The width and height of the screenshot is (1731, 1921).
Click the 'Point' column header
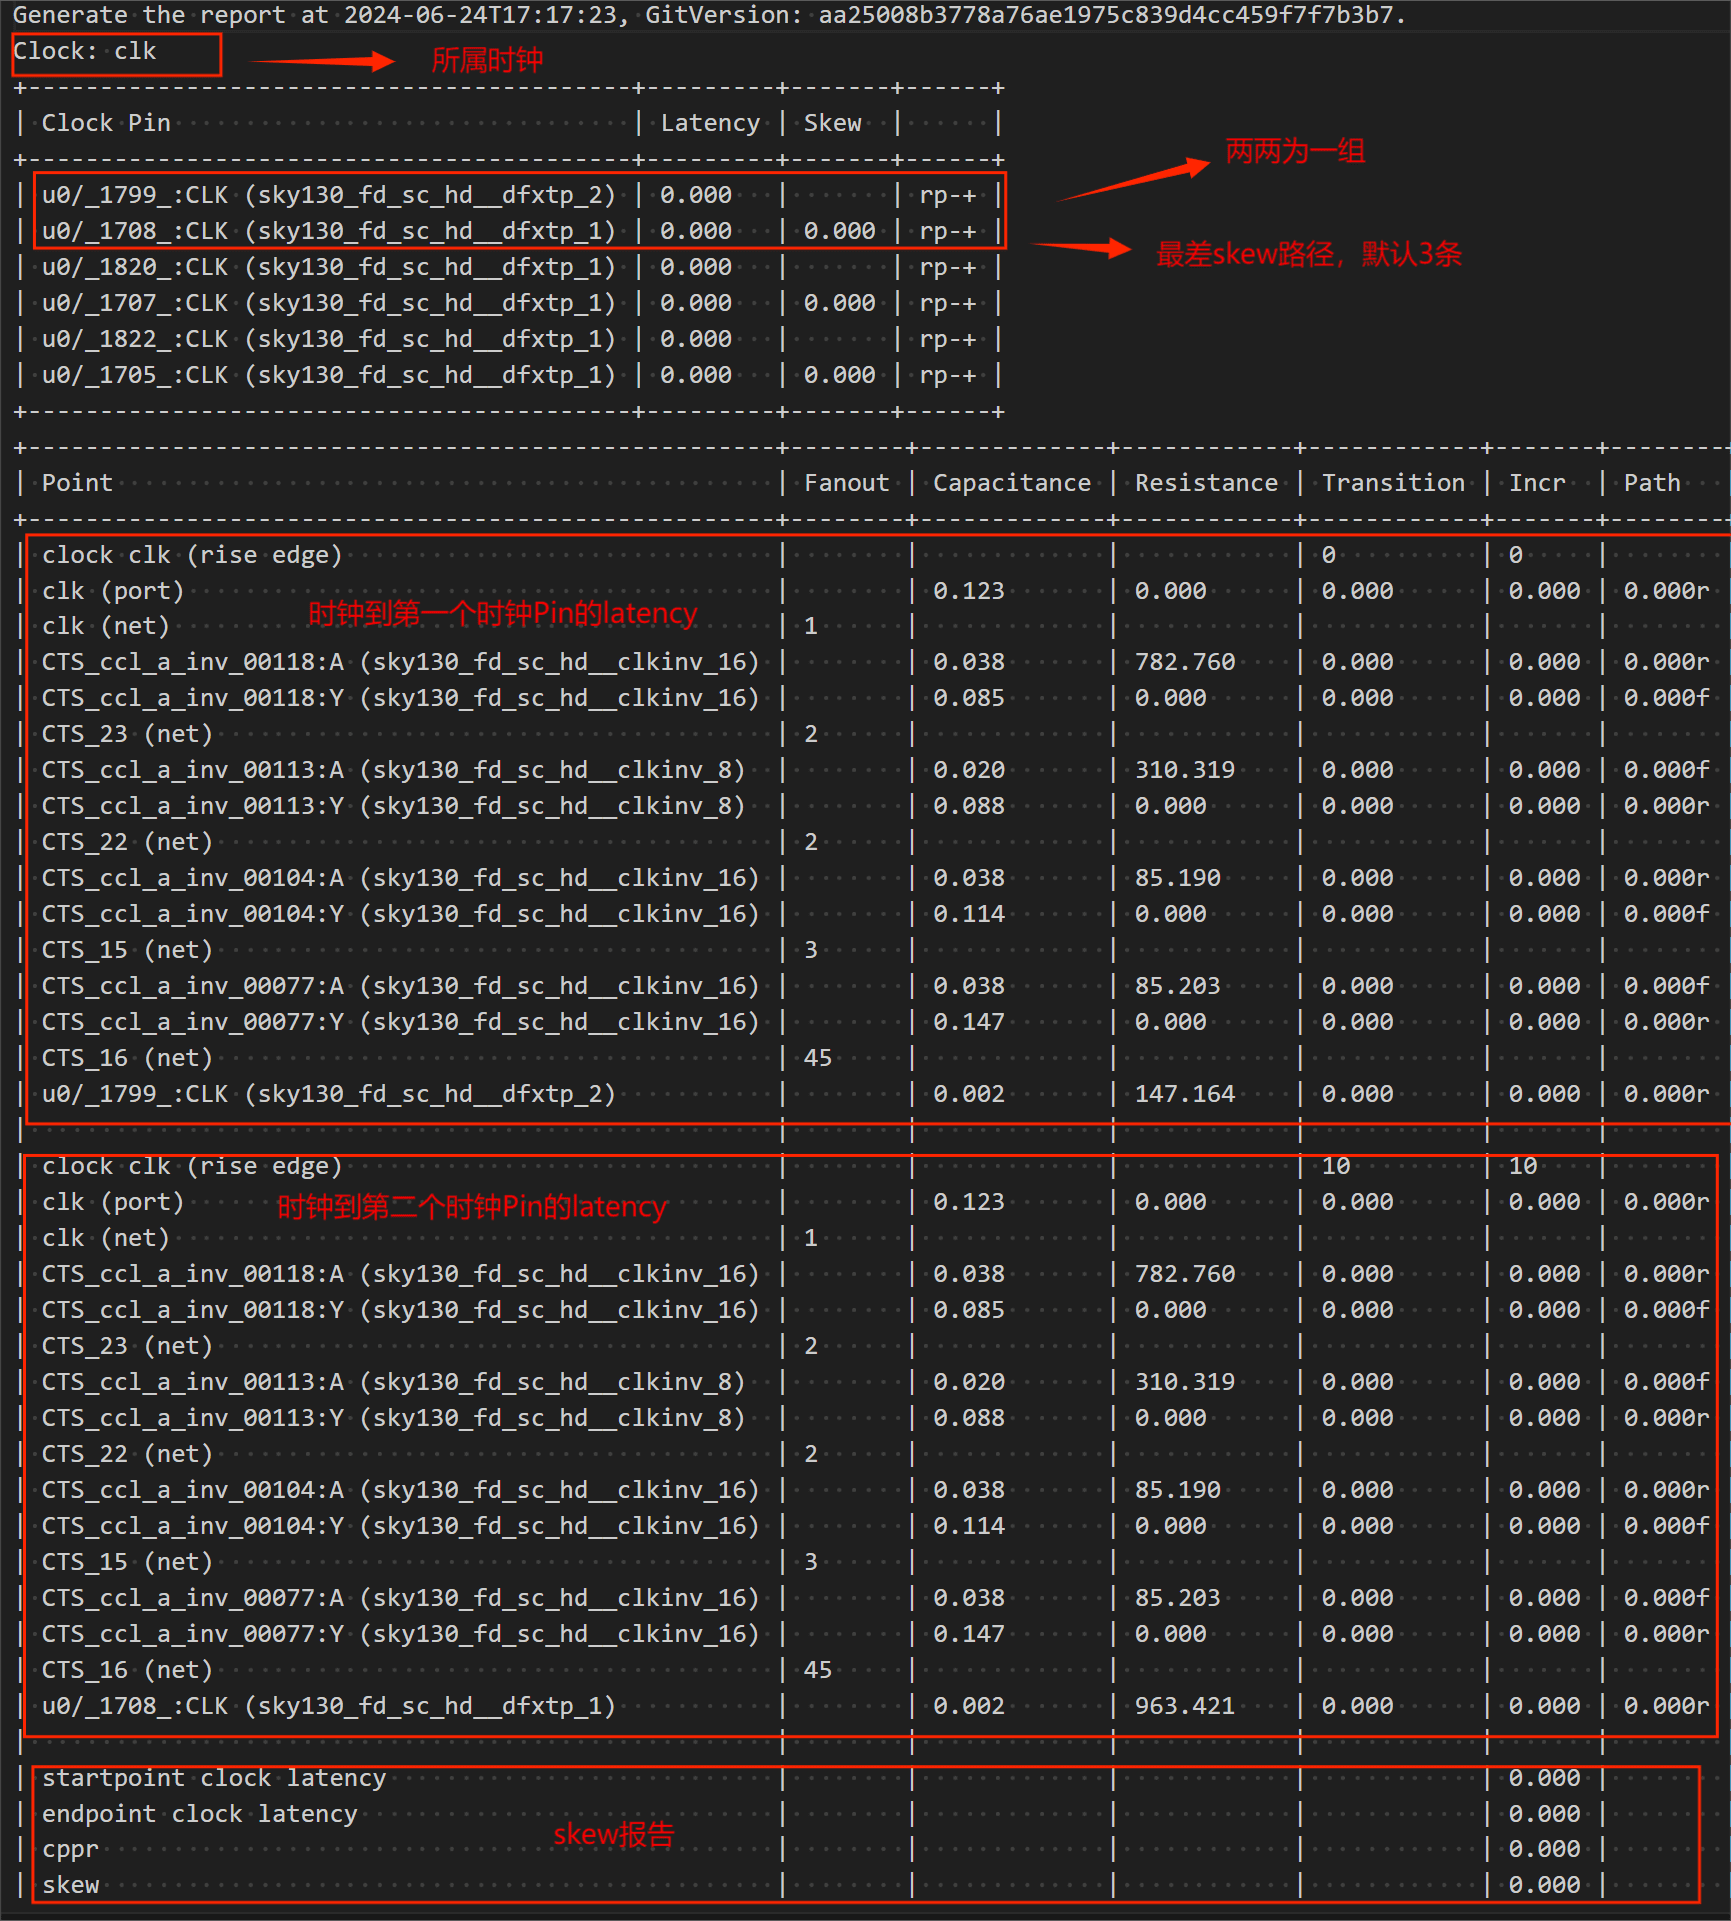tap(77, 483)
